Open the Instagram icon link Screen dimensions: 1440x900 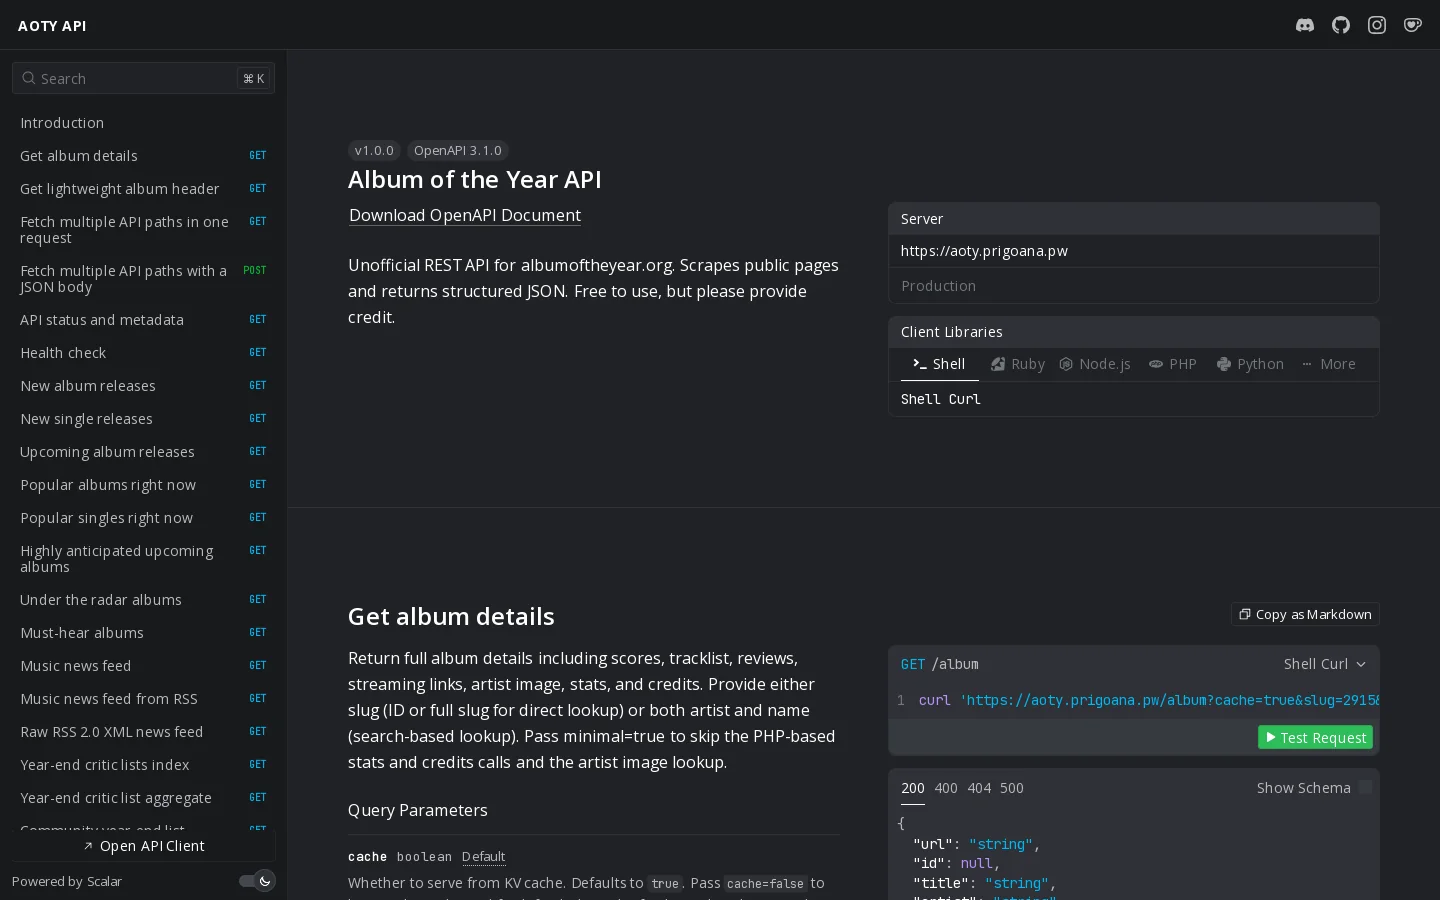click(1377, 25)
